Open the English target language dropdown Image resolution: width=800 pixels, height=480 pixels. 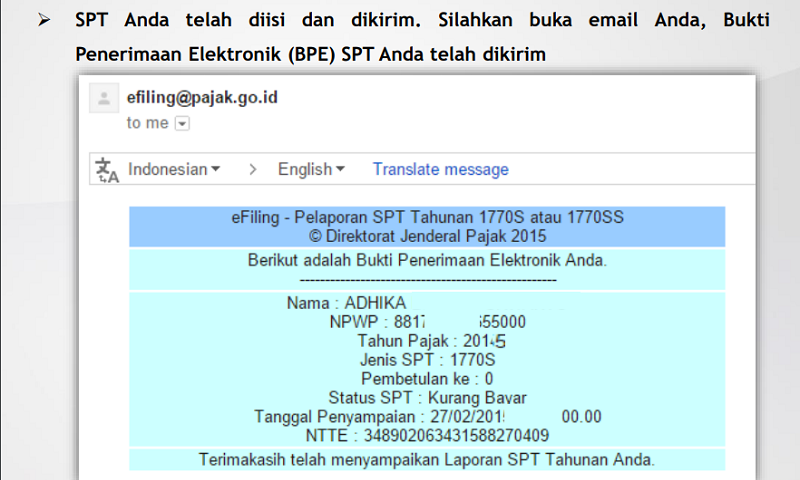tap(311, 169)
